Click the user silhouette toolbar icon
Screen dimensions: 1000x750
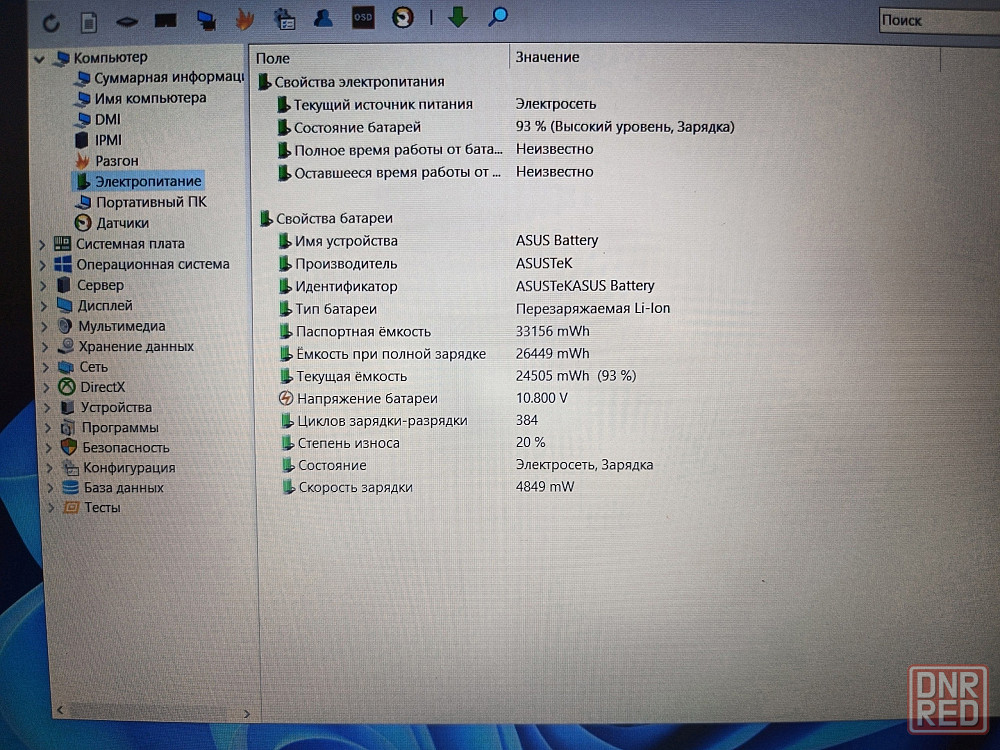[323, 17]
